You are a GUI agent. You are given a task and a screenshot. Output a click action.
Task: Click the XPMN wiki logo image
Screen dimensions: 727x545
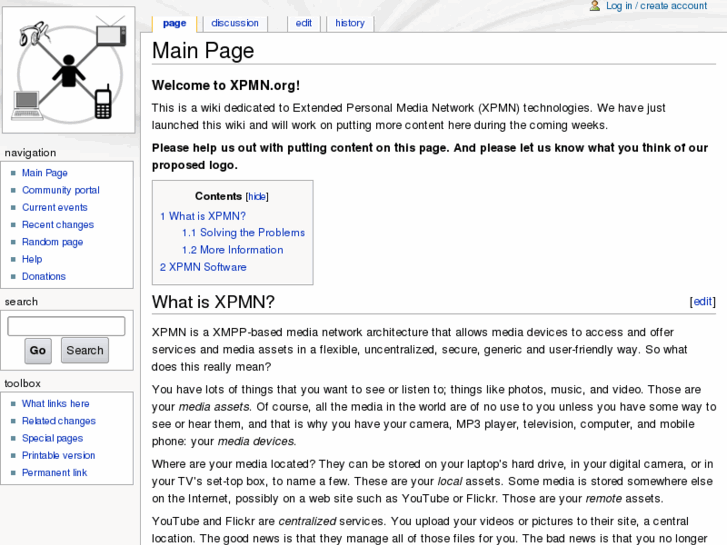(69, 70)
